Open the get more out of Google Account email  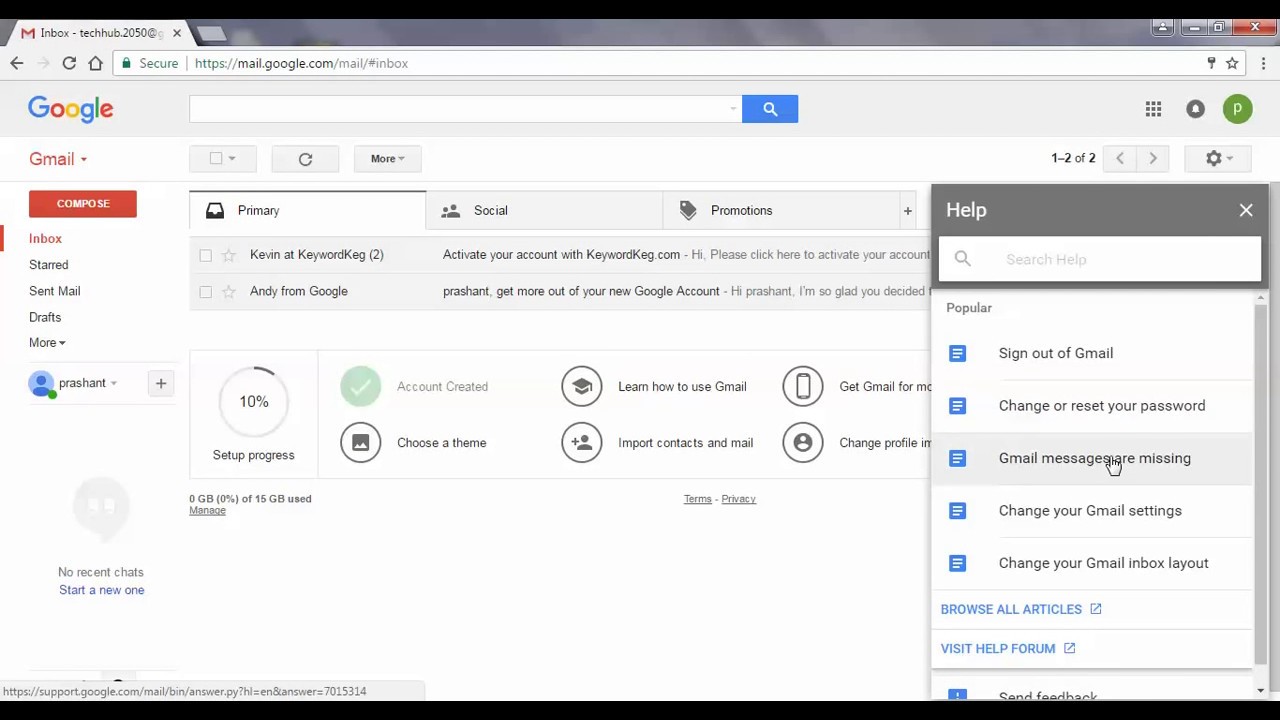(x=581, y=291)
